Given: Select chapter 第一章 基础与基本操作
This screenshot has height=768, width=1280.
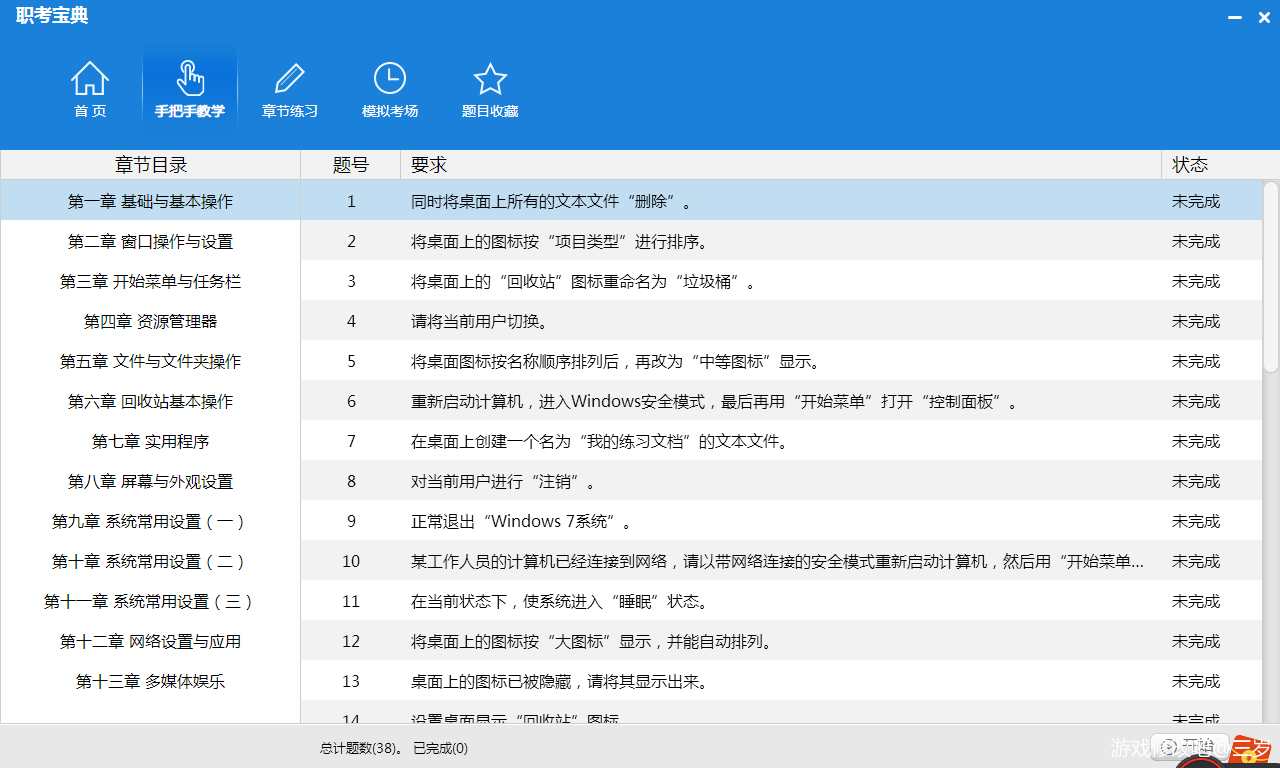Looking at the screenshot, I should tap(150, 201).
